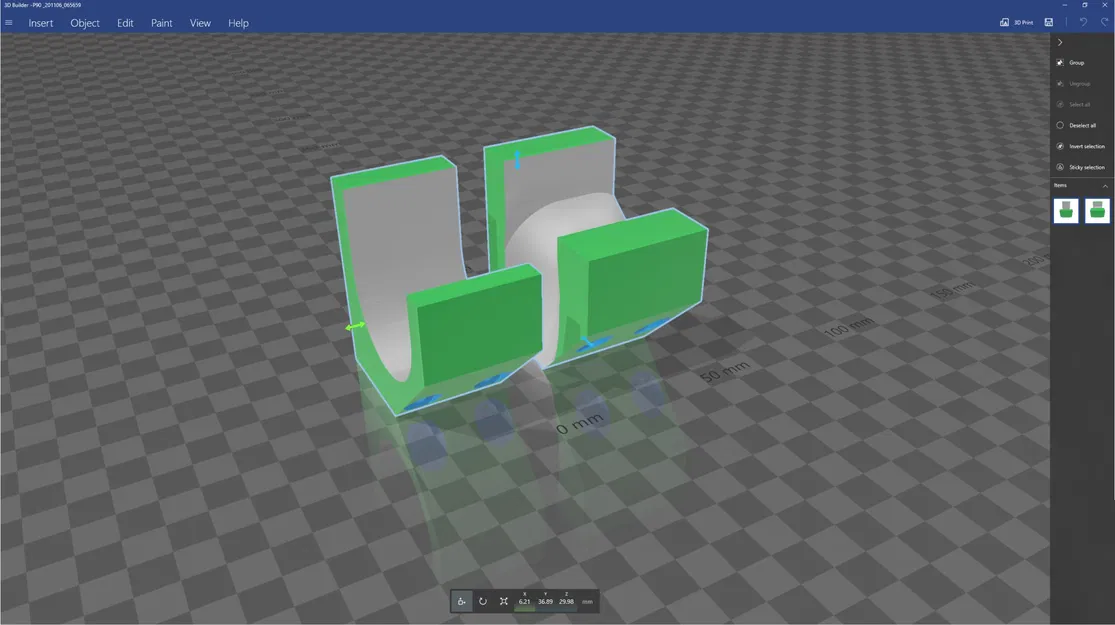
Task: Collapse the Items list section
Action: pyautogui.click(x=1105, y=186)
